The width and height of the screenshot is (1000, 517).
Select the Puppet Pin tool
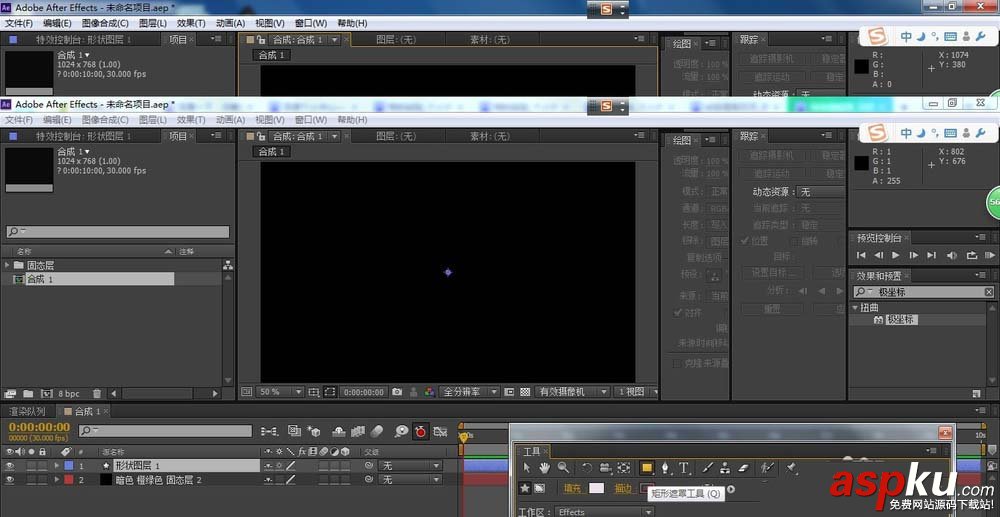click(791, 468)
